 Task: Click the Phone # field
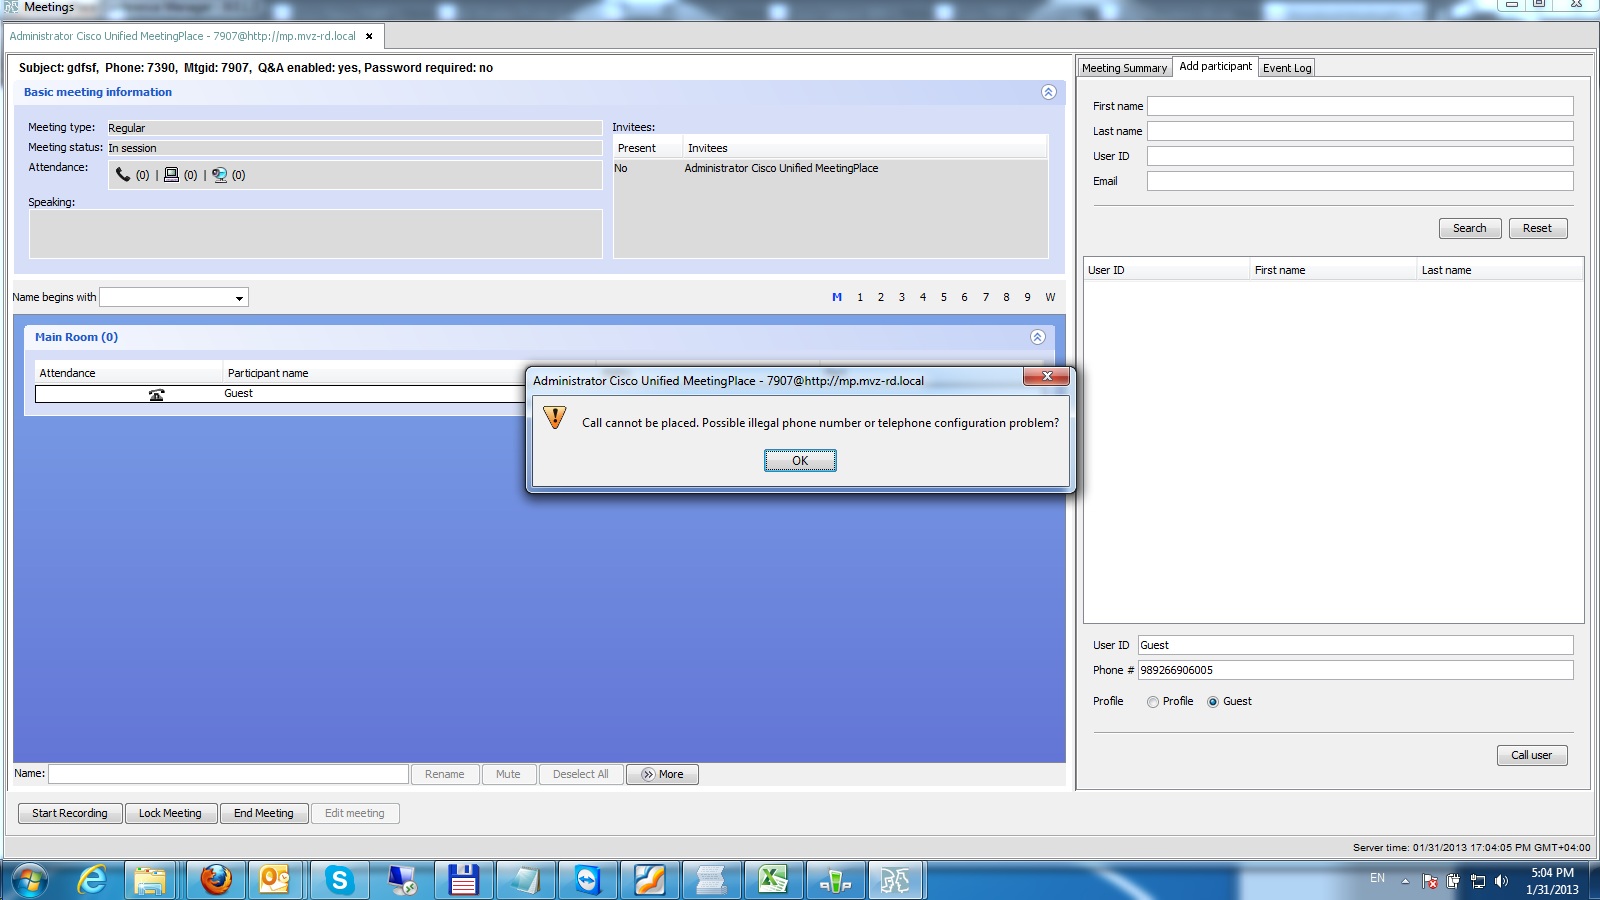pyautogui.click(x=1355, y=670)
